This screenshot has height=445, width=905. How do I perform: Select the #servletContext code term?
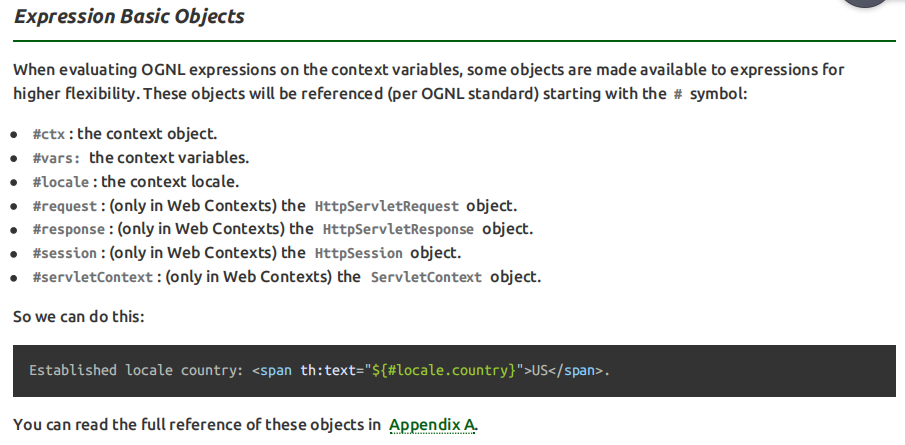[93, 278]
